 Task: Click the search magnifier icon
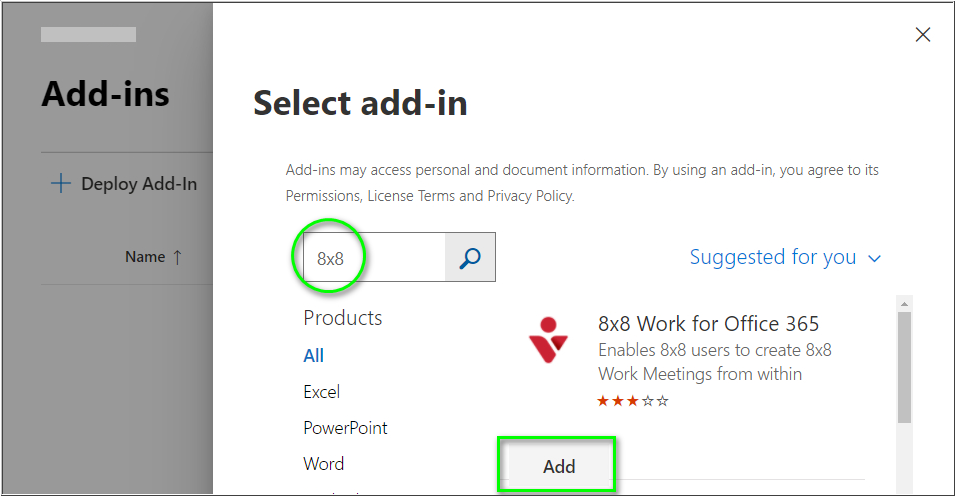pyautogui.click(x=470, y=258)
